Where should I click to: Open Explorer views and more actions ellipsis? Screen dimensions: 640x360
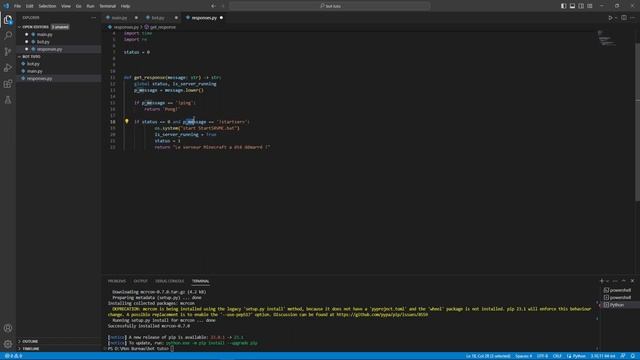tap(93, 18)
